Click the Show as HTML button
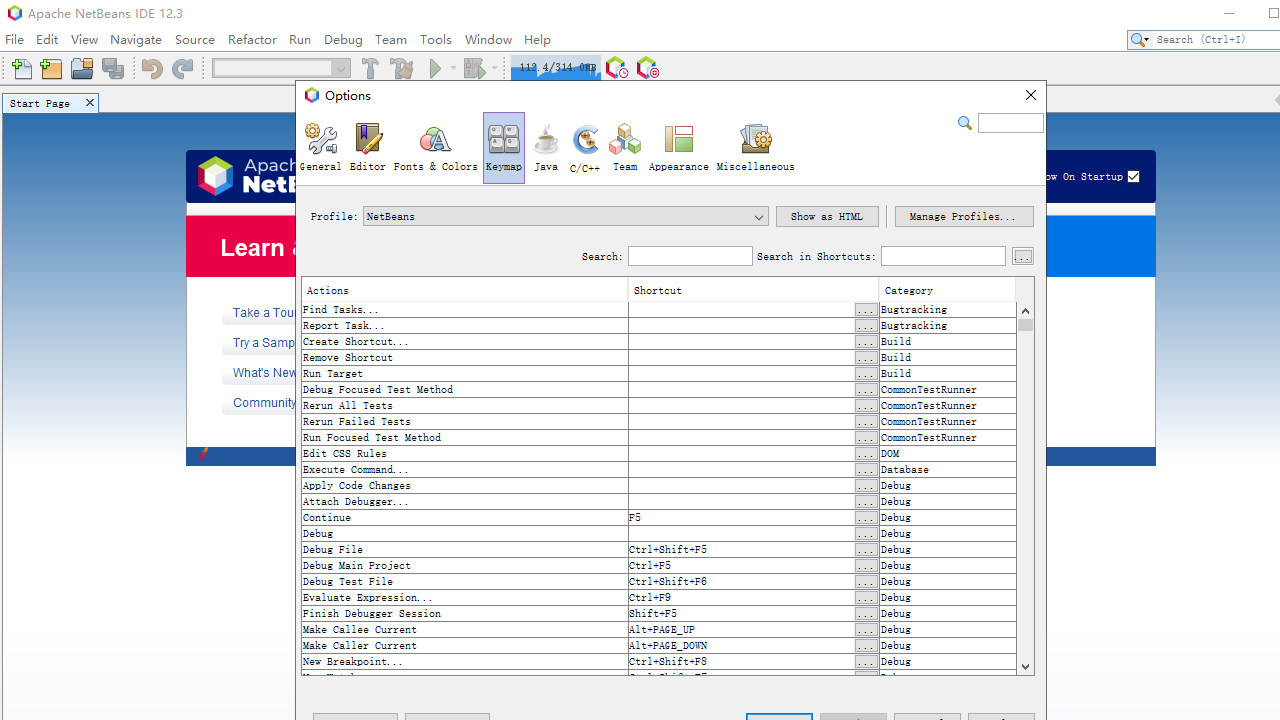 pyautogui.click(x=826, y=217)
